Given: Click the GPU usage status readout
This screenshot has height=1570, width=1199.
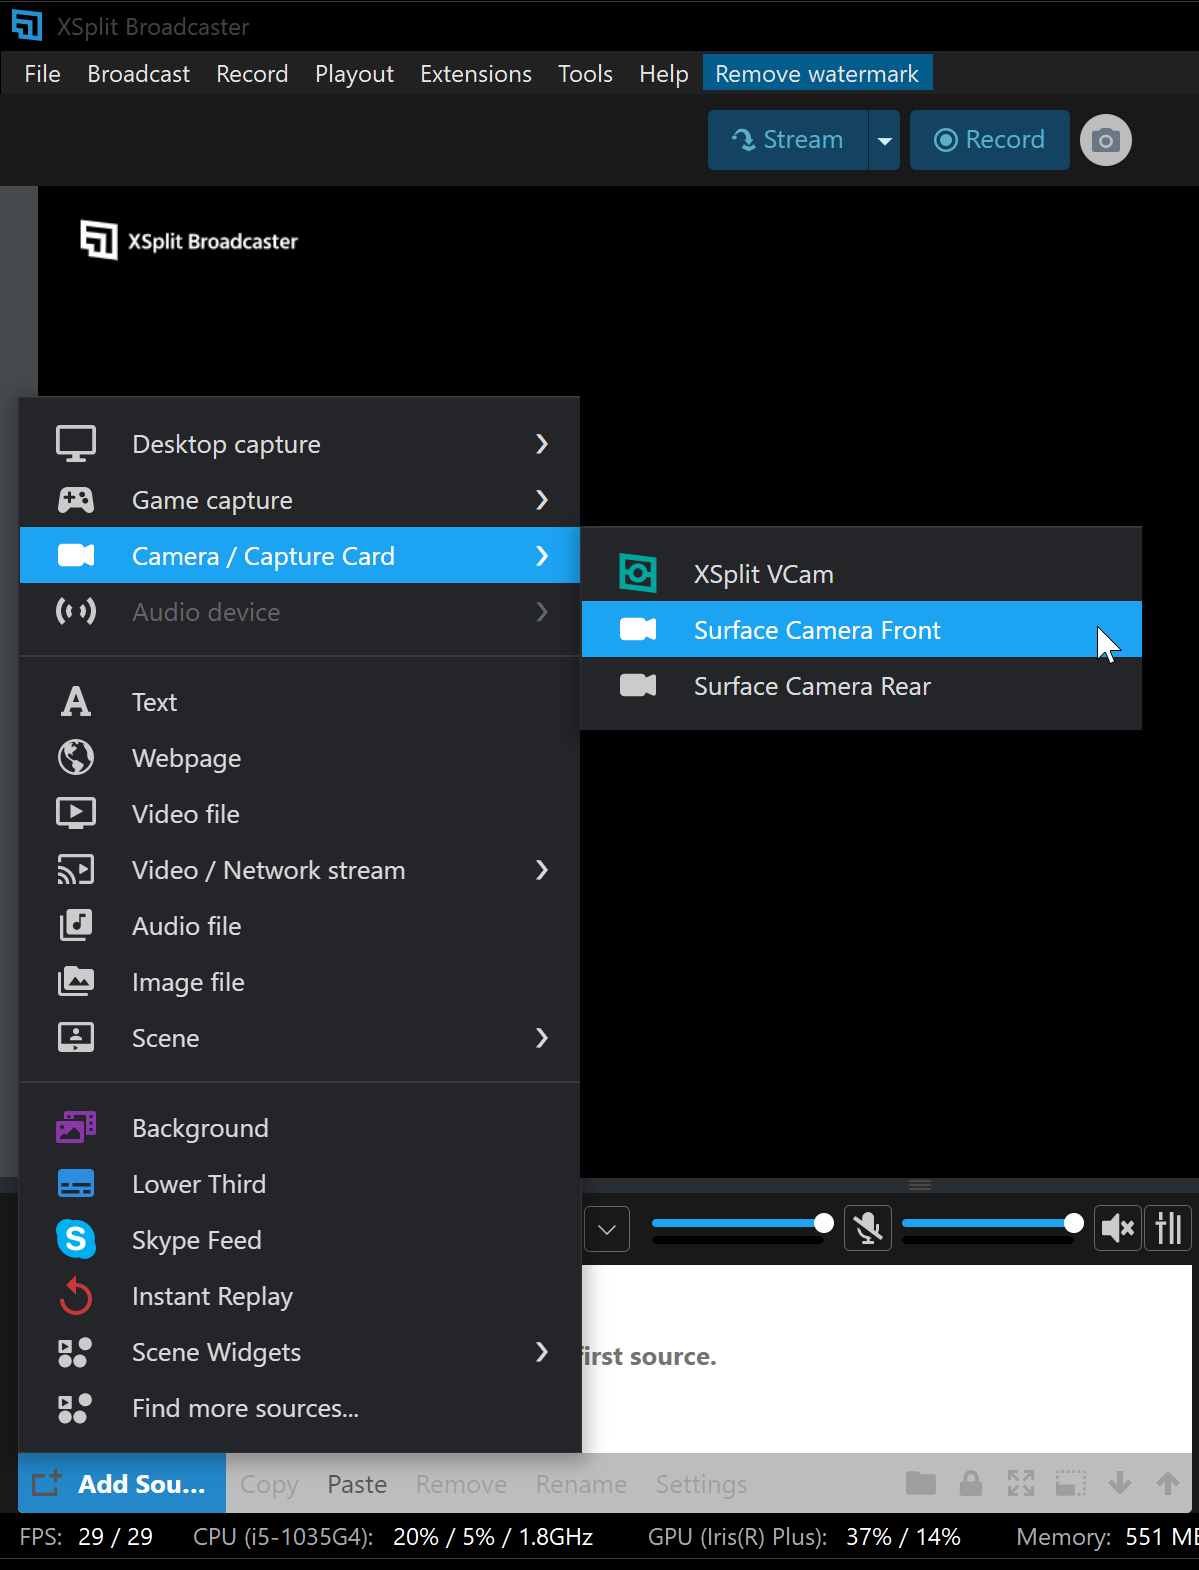Looking at the screenshot, I should point(804,1537).
